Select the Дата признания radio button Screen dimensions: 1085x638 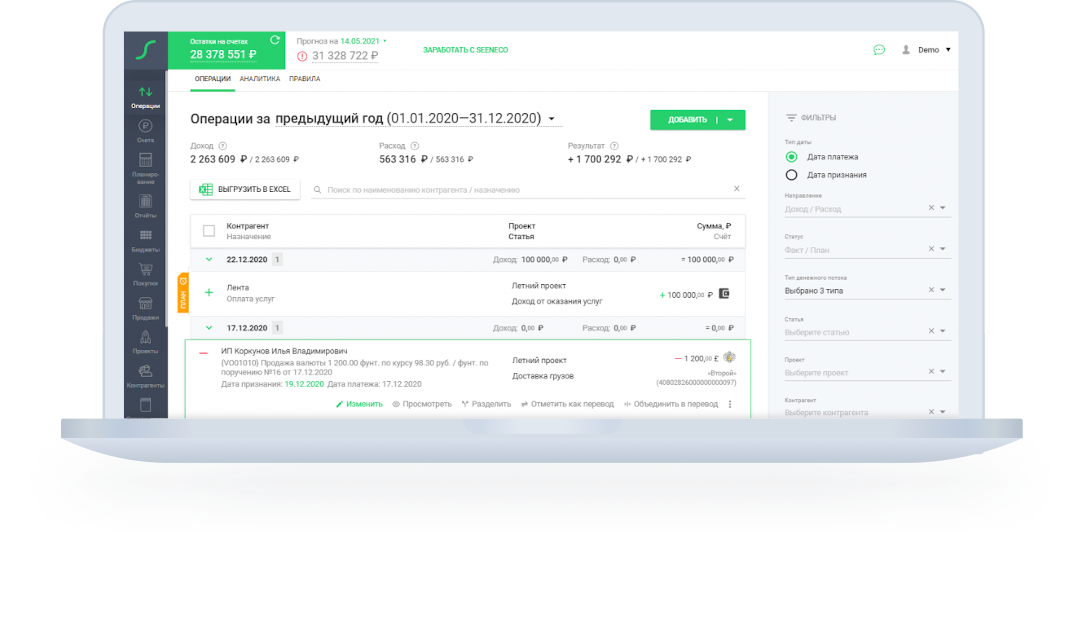click(792, 175)
